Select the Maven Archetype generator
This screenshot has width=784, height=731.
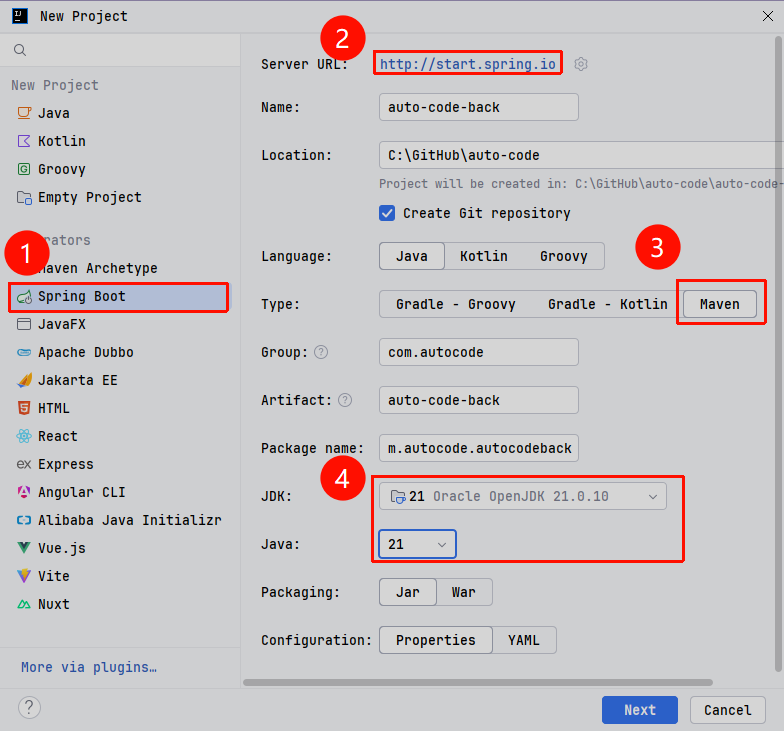point(120,268)
